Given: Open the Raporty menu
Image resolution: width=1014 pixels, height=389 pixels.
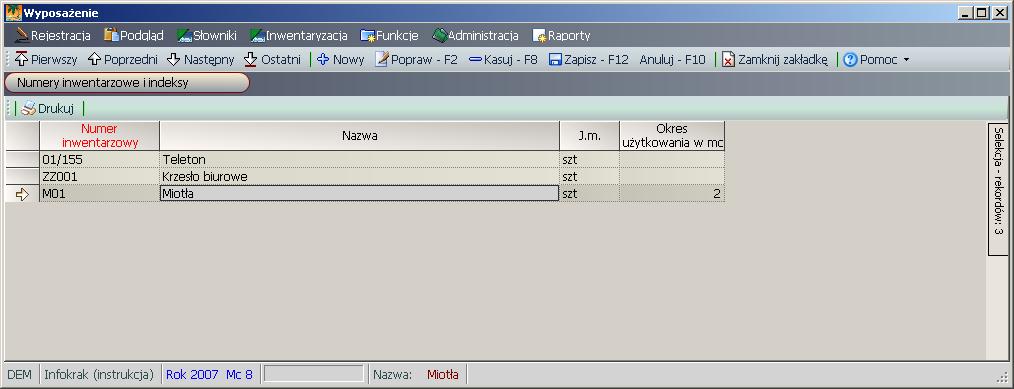Looking at the screenshot, I should [x=561, y=36].
